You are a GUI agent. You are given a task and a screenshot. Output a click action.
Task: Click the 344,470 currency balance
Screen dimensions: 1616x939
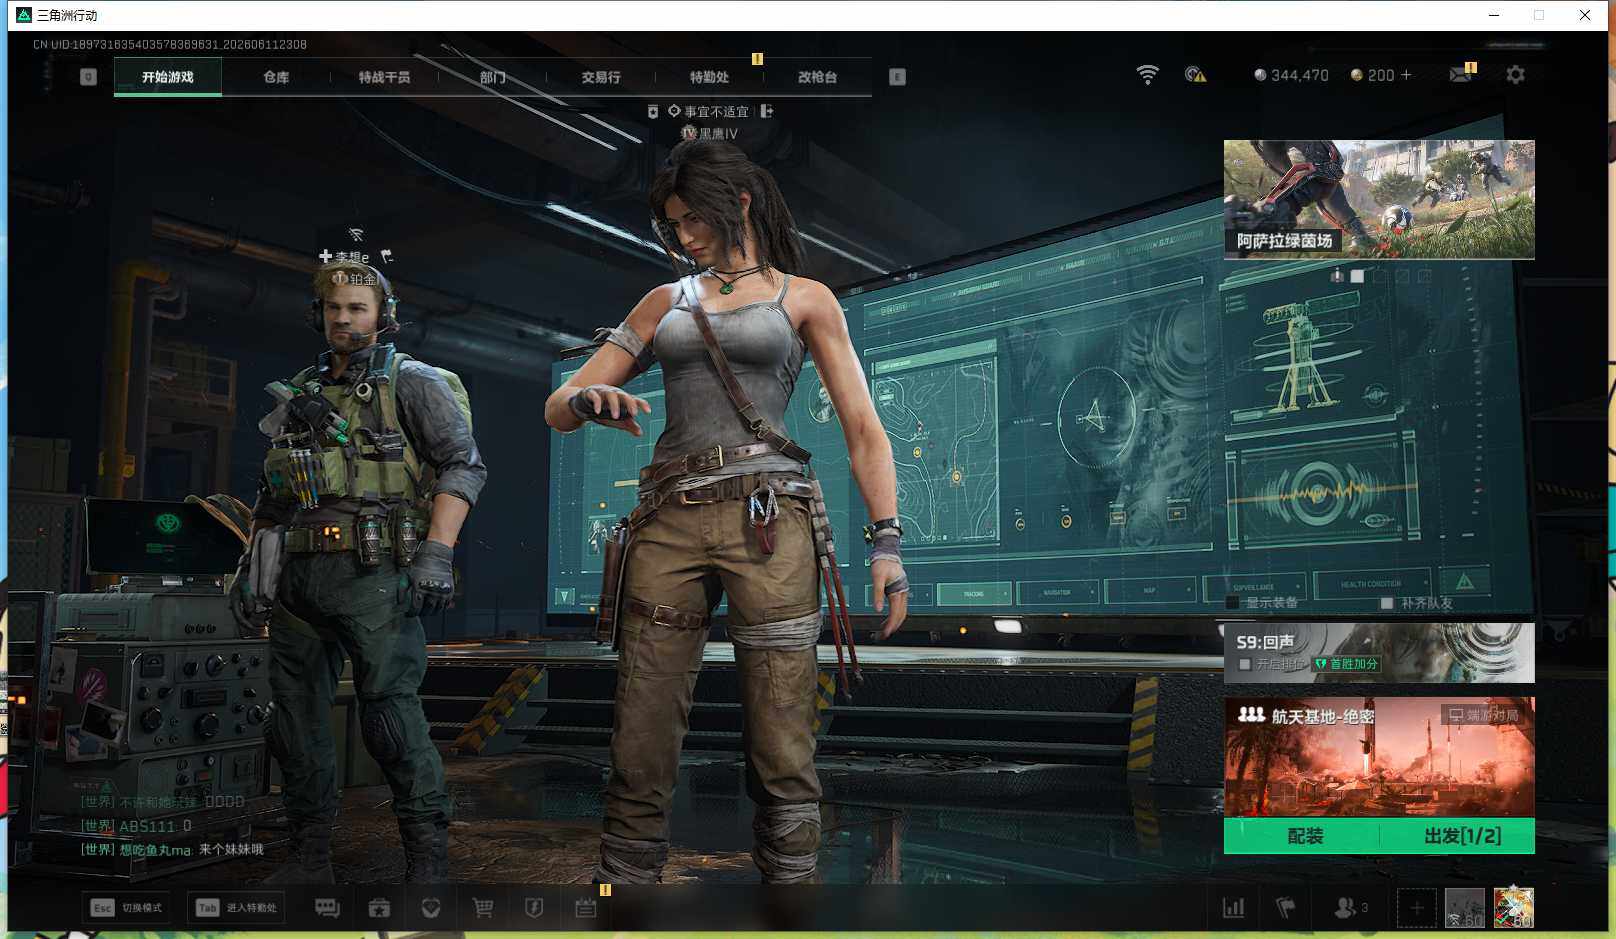coord(1291,75)
